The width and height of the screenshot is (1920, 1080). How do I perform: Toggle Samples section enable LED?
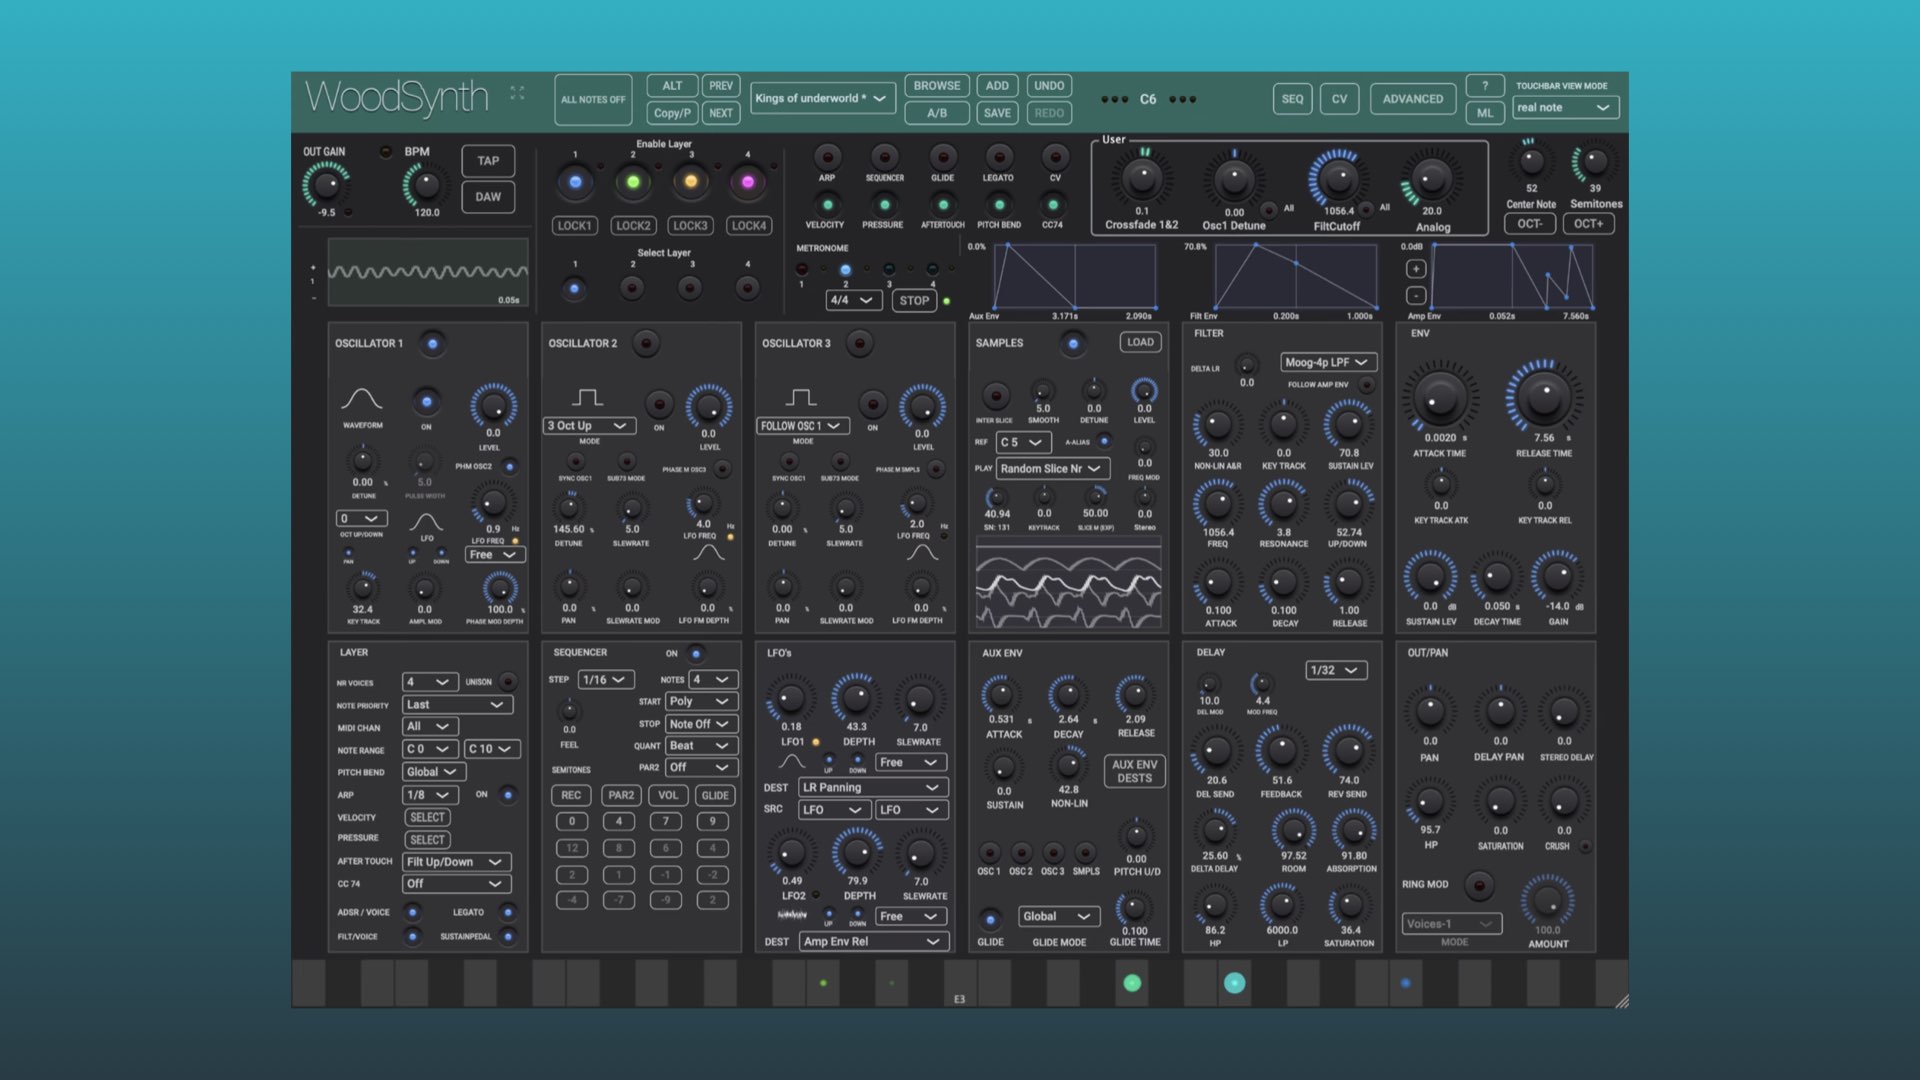coord(1073,344)
